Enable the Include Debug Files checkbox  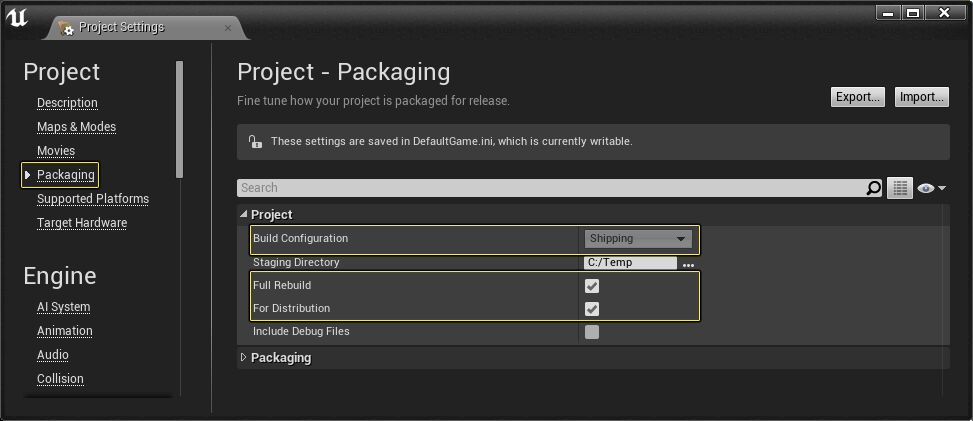pyautogui.click(x=592, y=332)
